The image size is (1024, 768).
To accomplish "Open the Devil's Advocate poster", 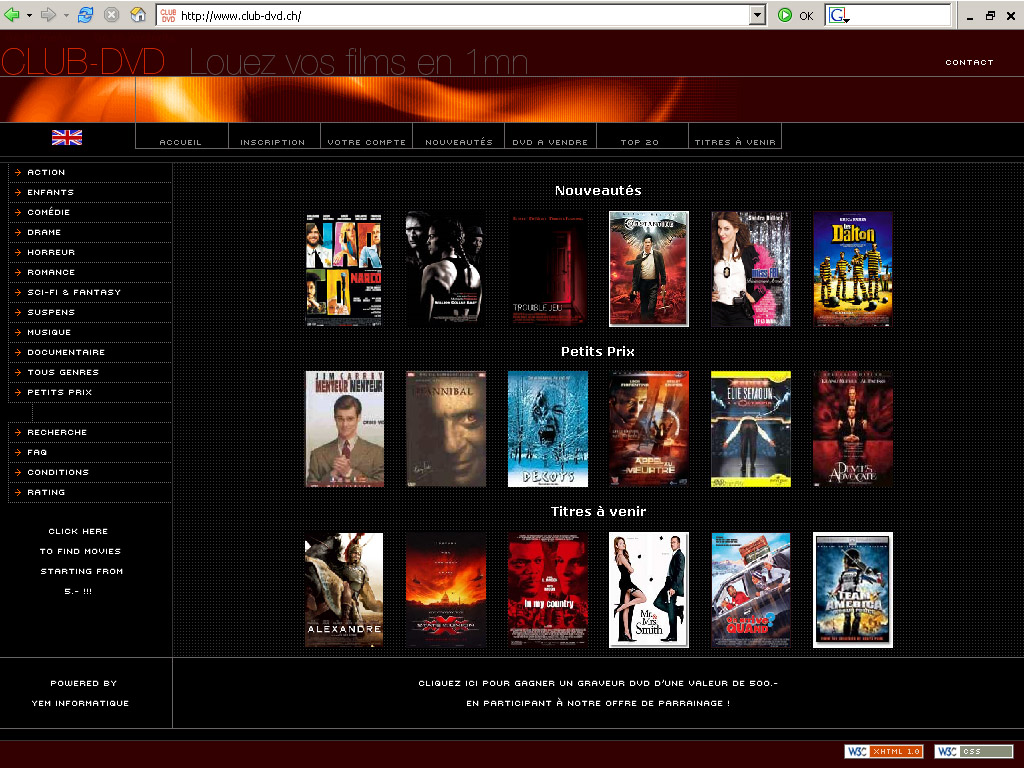I will point(852,429).
